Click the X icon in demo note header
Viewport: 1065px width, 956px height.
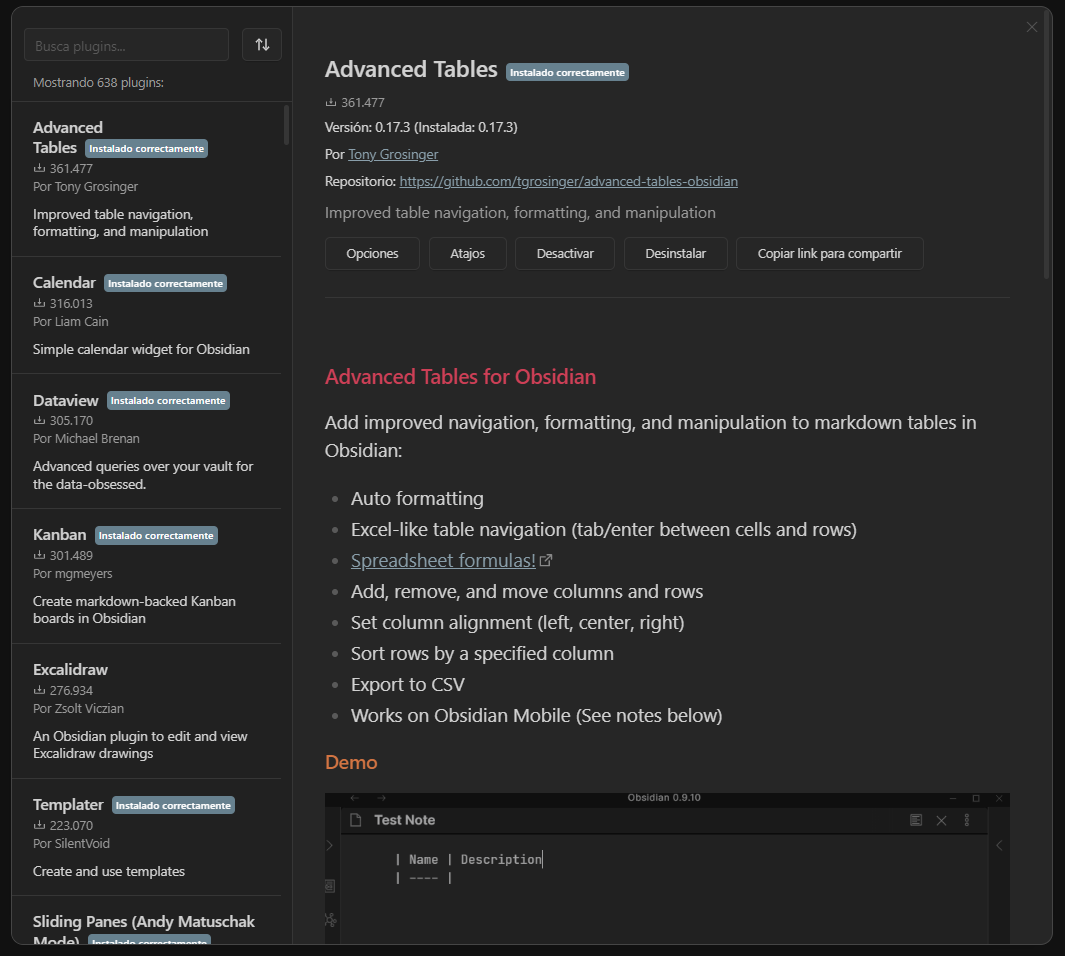(941, 820)
